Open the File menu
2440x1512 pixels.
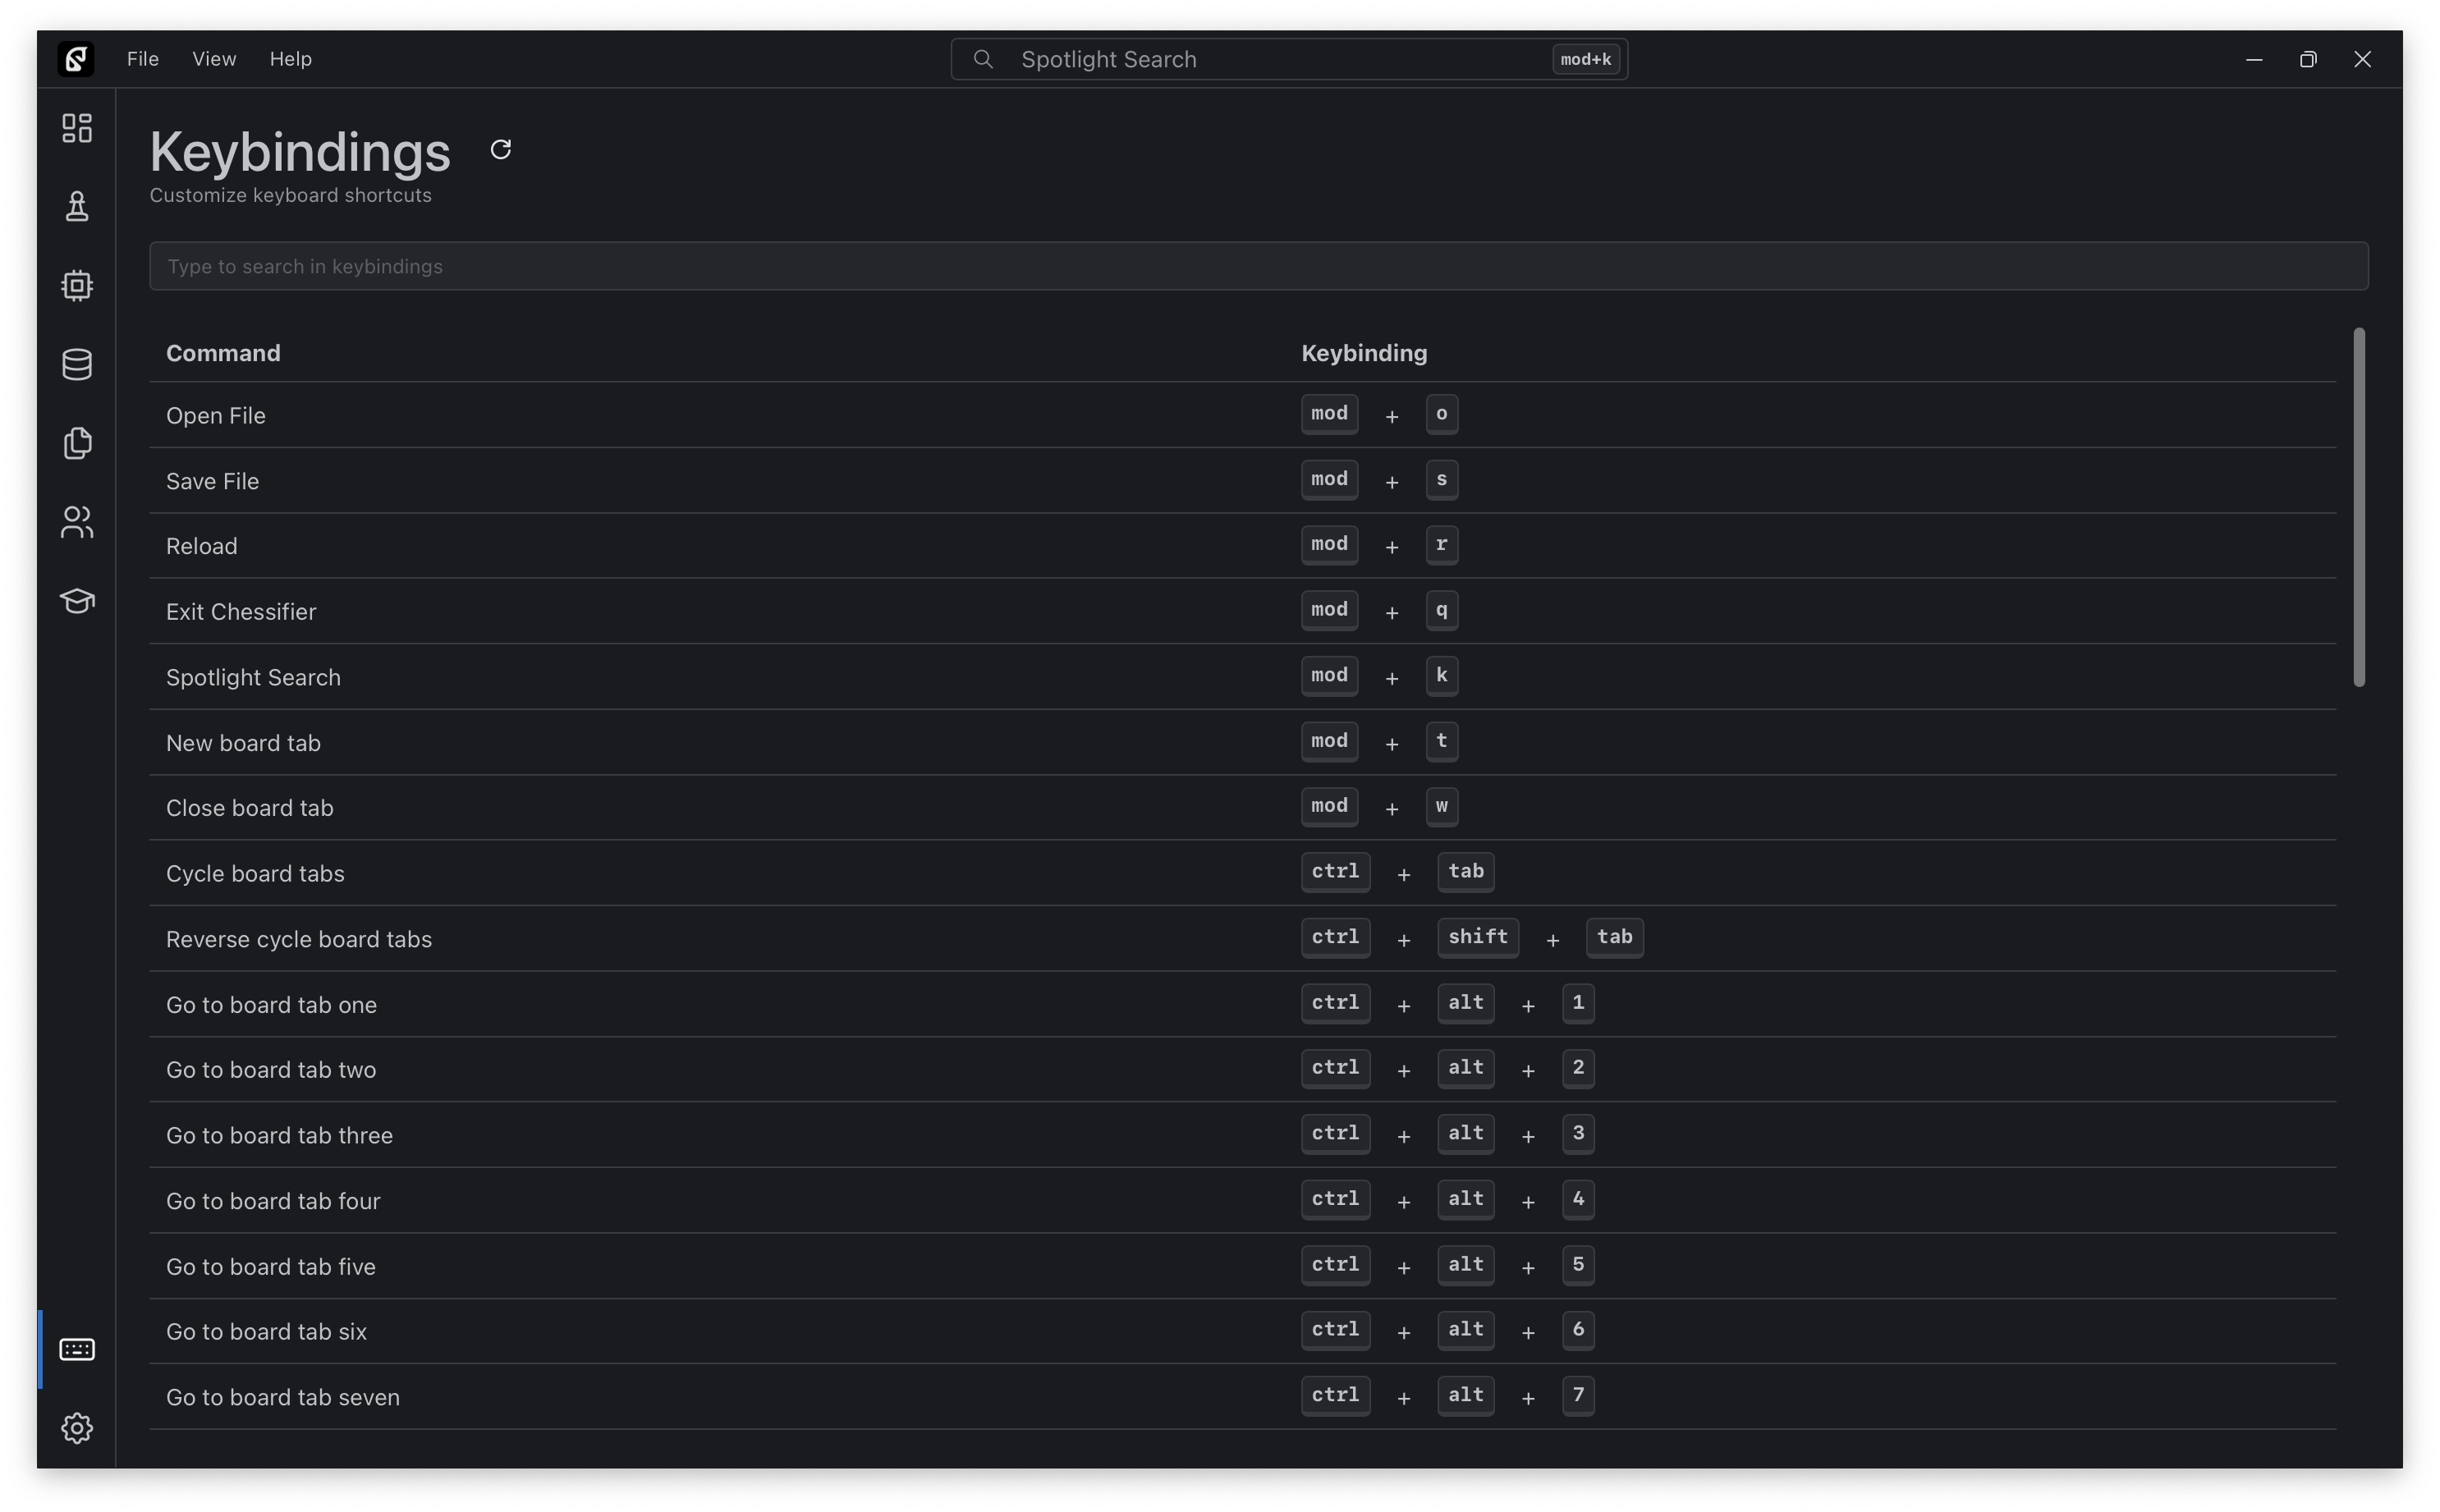click(143, 59)
